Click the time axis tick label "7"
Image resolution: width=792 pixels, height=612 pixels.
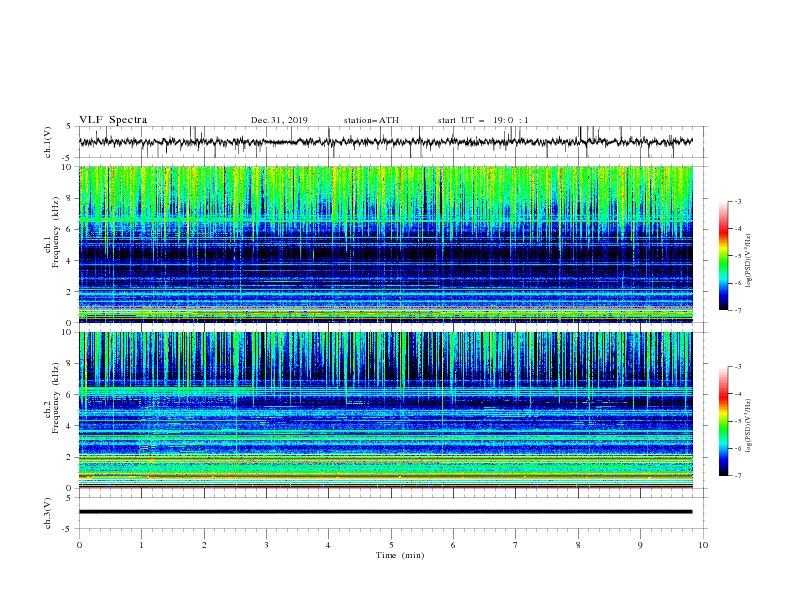click(516, 545)
